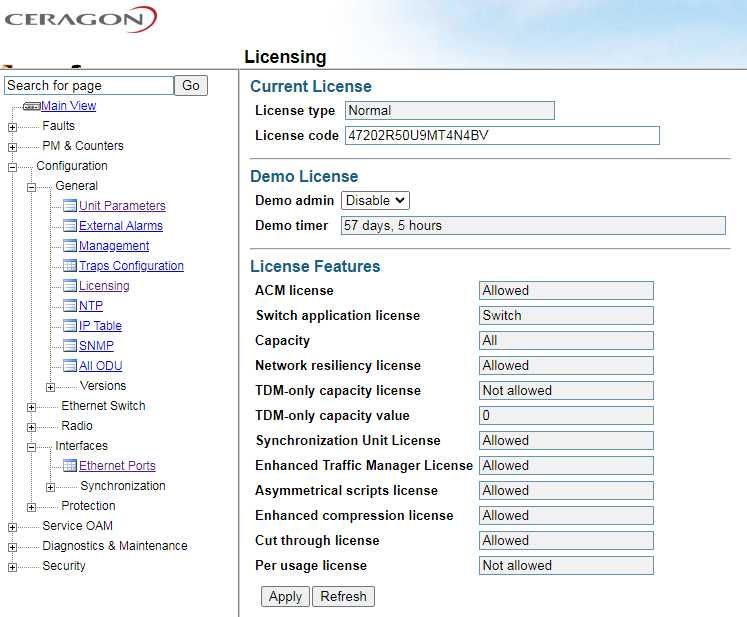747x617 pixels.
Task: Open the Licensing link
Action: point(104,286)
